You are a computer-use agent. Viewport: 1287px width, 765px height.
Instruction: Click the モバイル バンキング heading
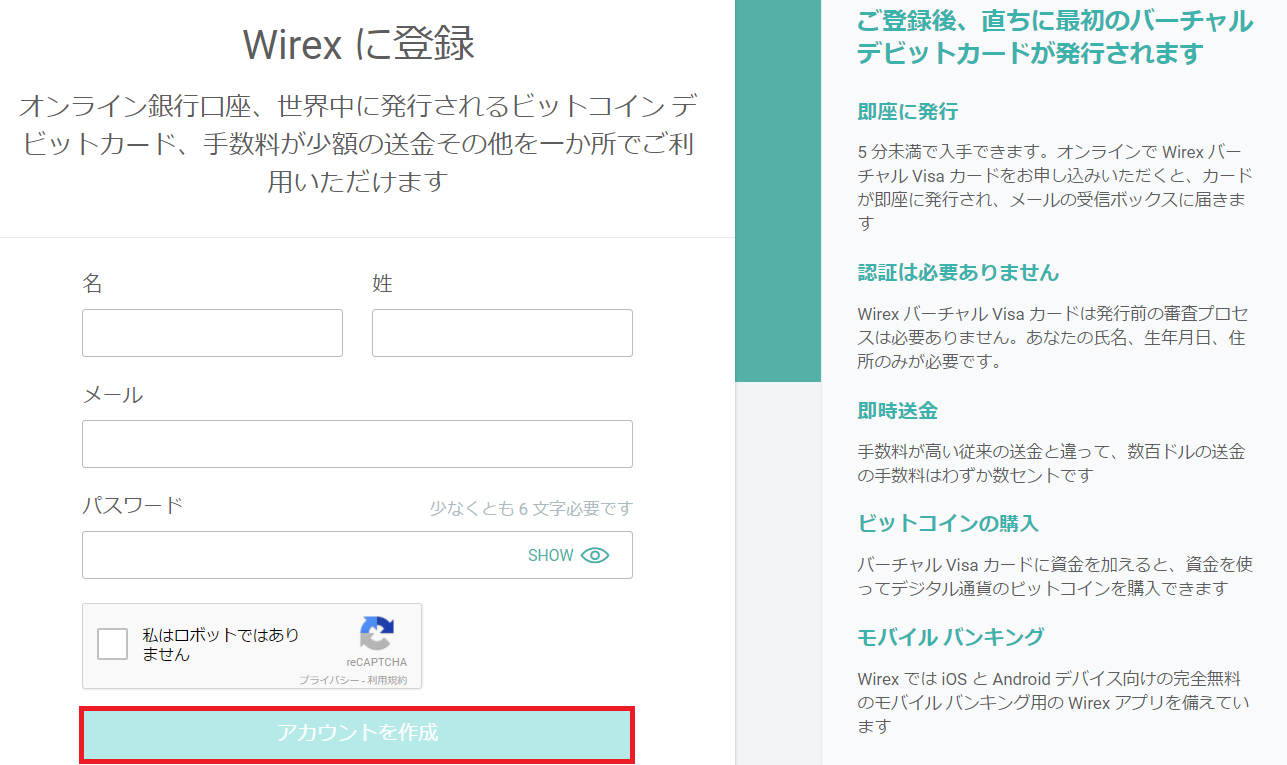(950, 636)
